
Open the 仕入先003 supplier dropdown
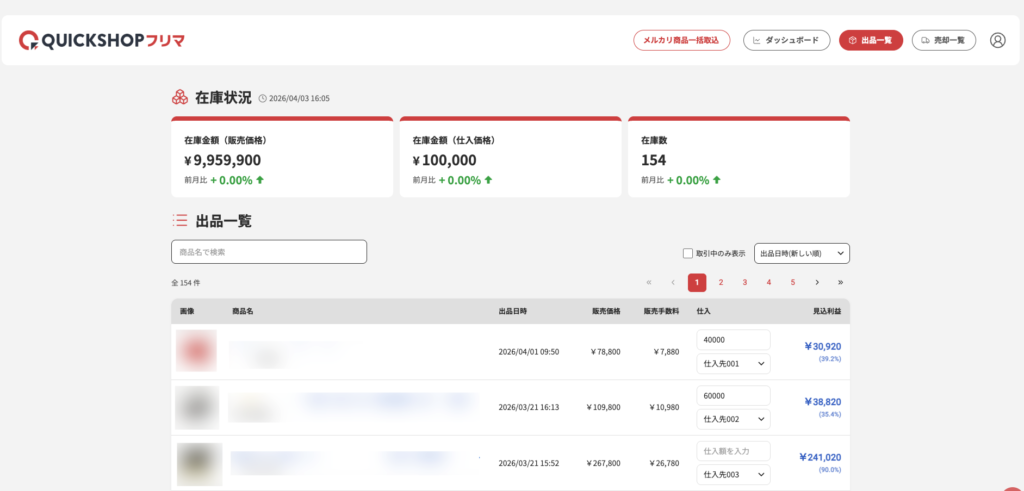(733, 474)
